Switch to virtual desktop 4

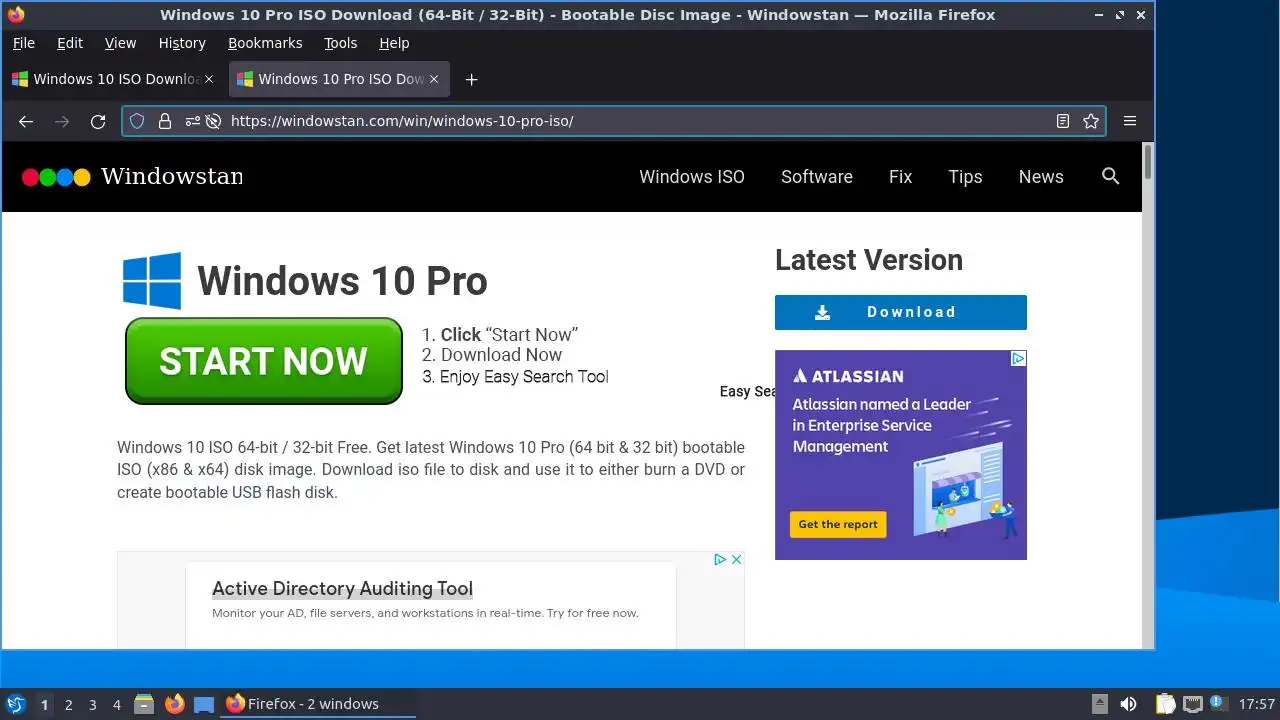point(116,704)
